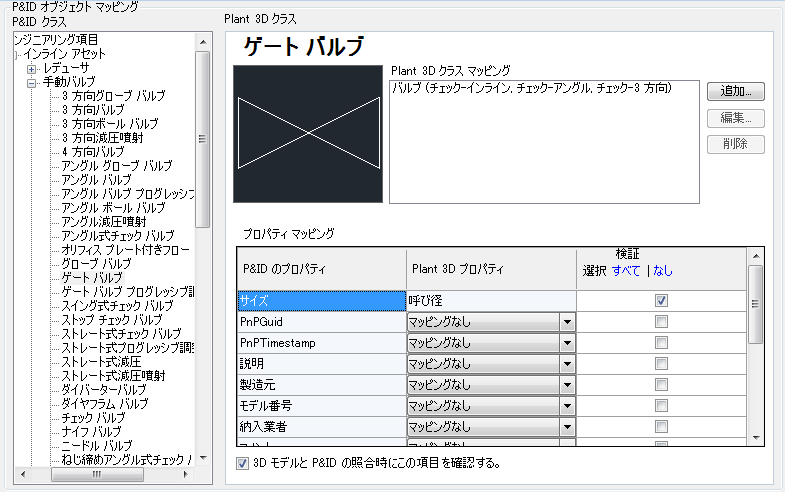This screenshot has width=785, height=492.
Task: Toggle validation checkbox for 説明 row
Action: click(661, 364)
